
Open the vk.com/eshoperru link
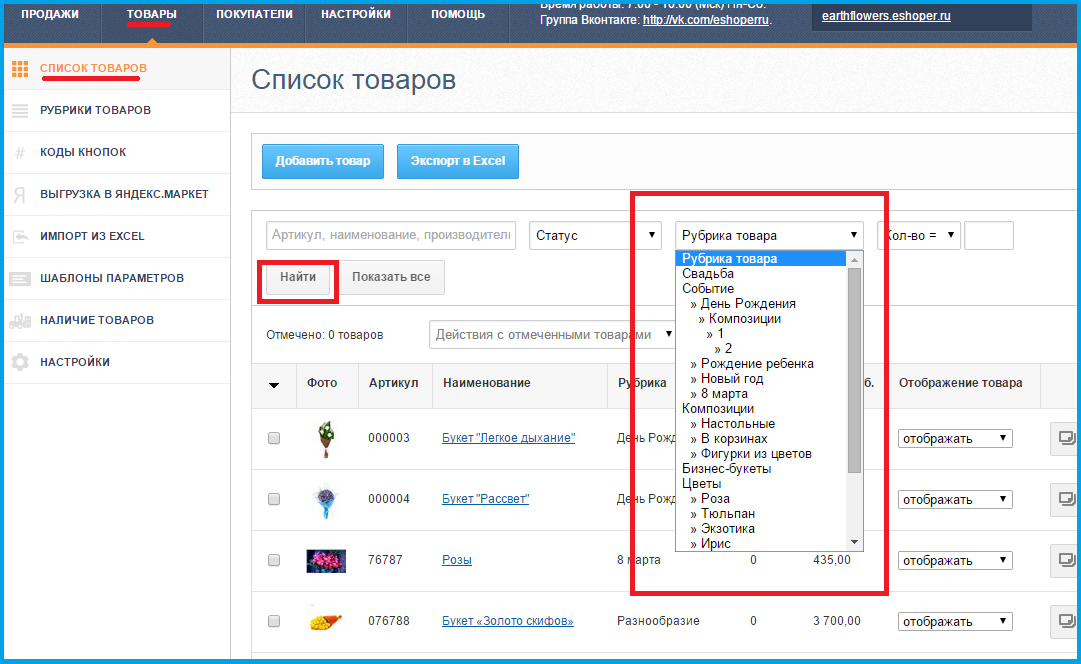click(x=706, y=20)
